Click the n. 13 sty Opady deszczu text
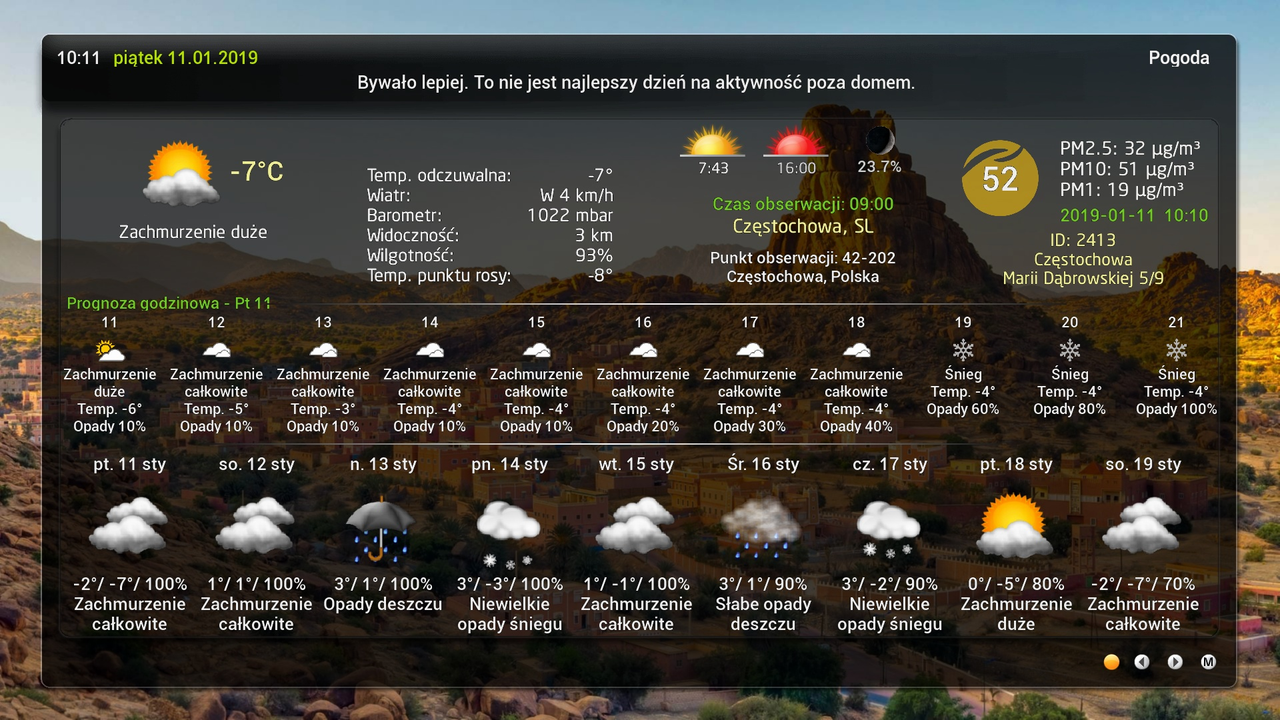The width and height of the screenshot is (1280, 720). pyautogui.click(x=382, y=604)
